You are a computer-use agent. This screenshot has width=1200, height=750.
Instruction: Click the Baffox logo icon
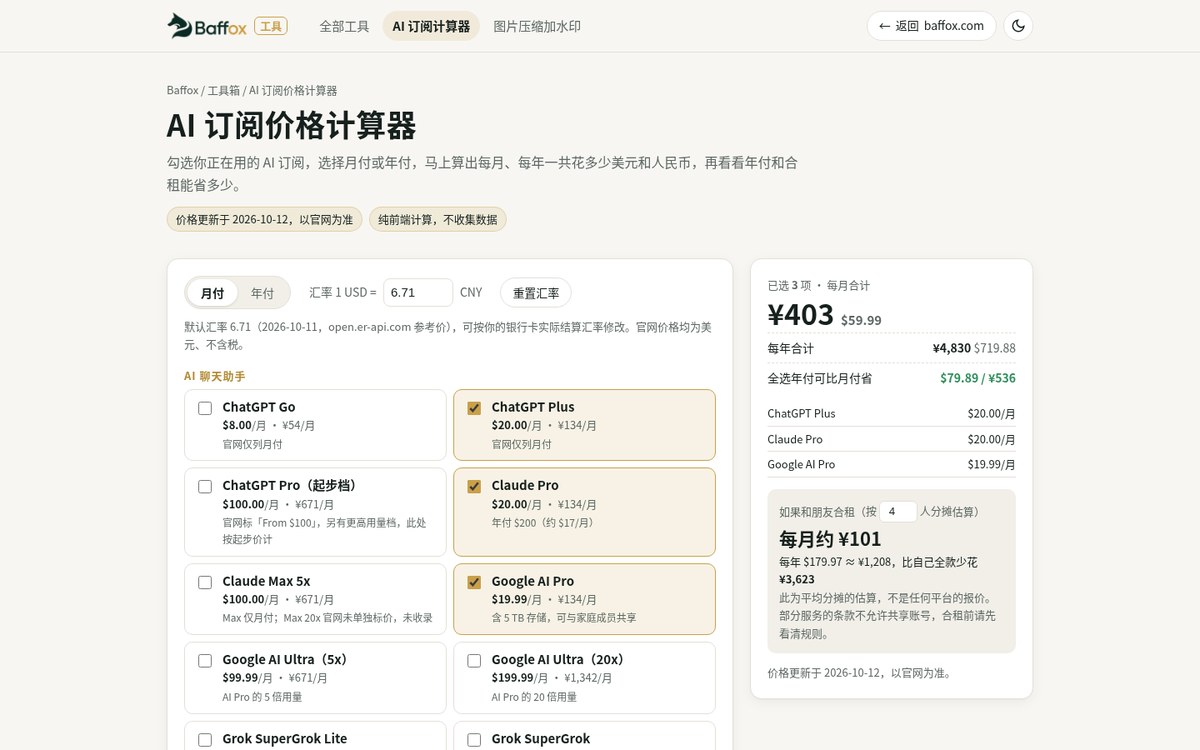pos(180,26)
